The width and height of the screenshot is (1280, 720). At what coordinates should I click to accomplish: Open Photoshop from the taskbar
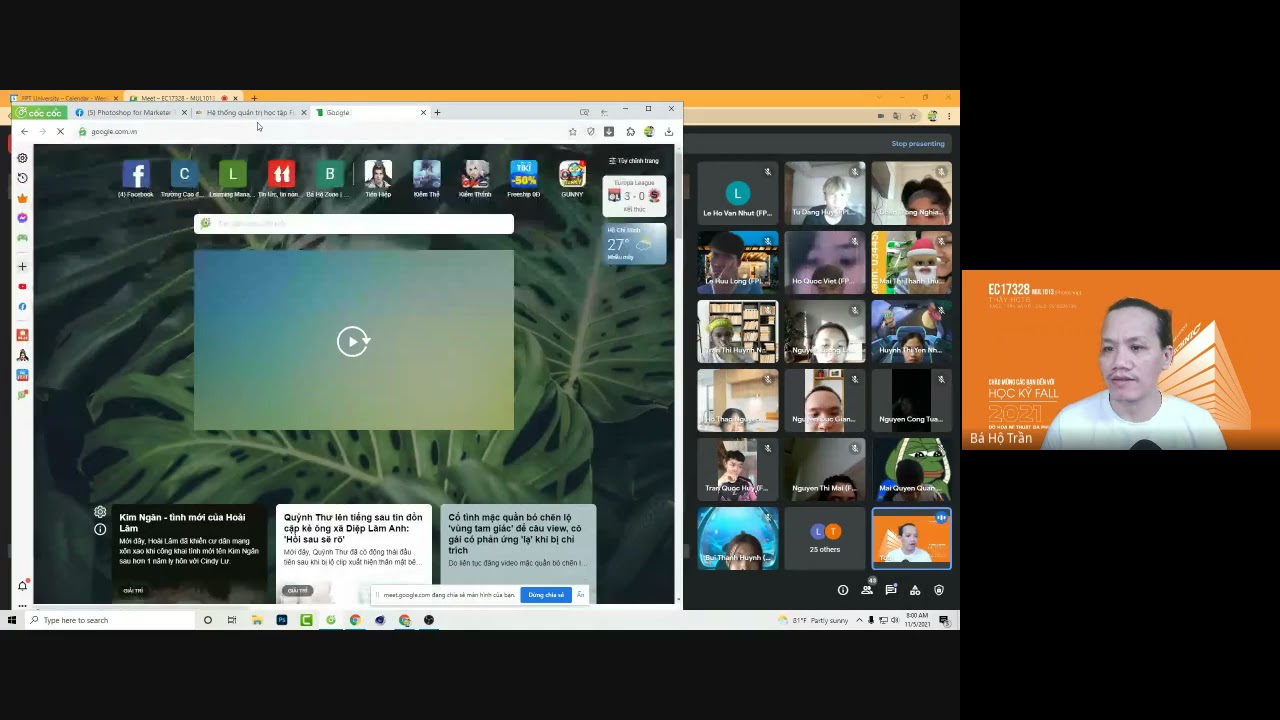click(281, 620)
